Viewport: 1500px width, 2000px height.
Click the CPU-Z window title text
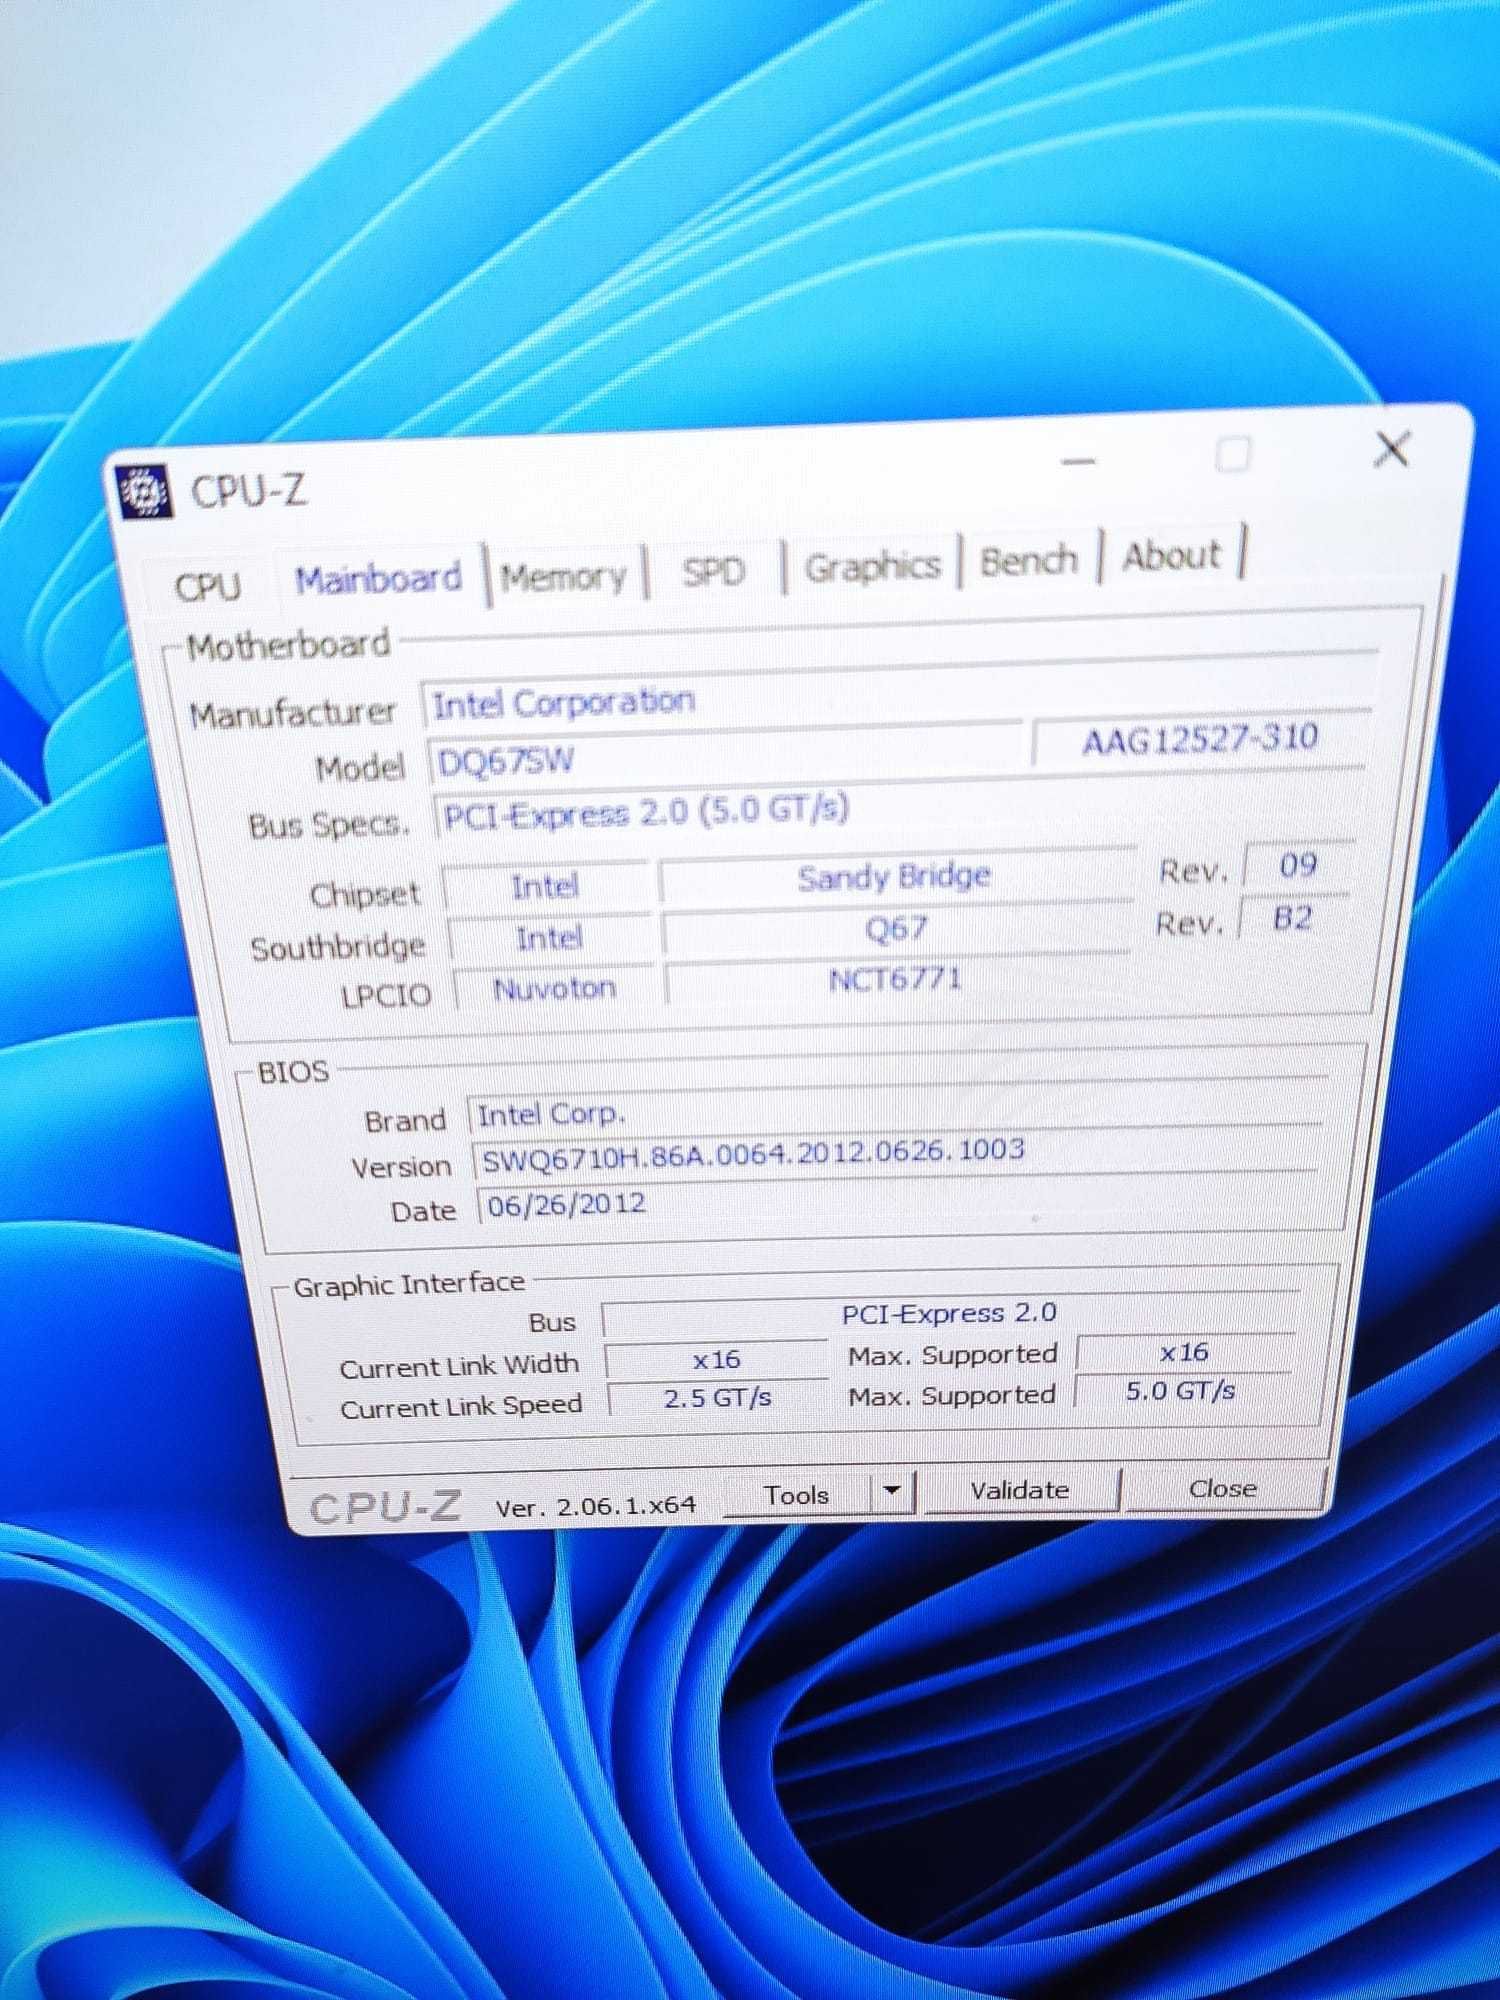click(x=248, y=491)
